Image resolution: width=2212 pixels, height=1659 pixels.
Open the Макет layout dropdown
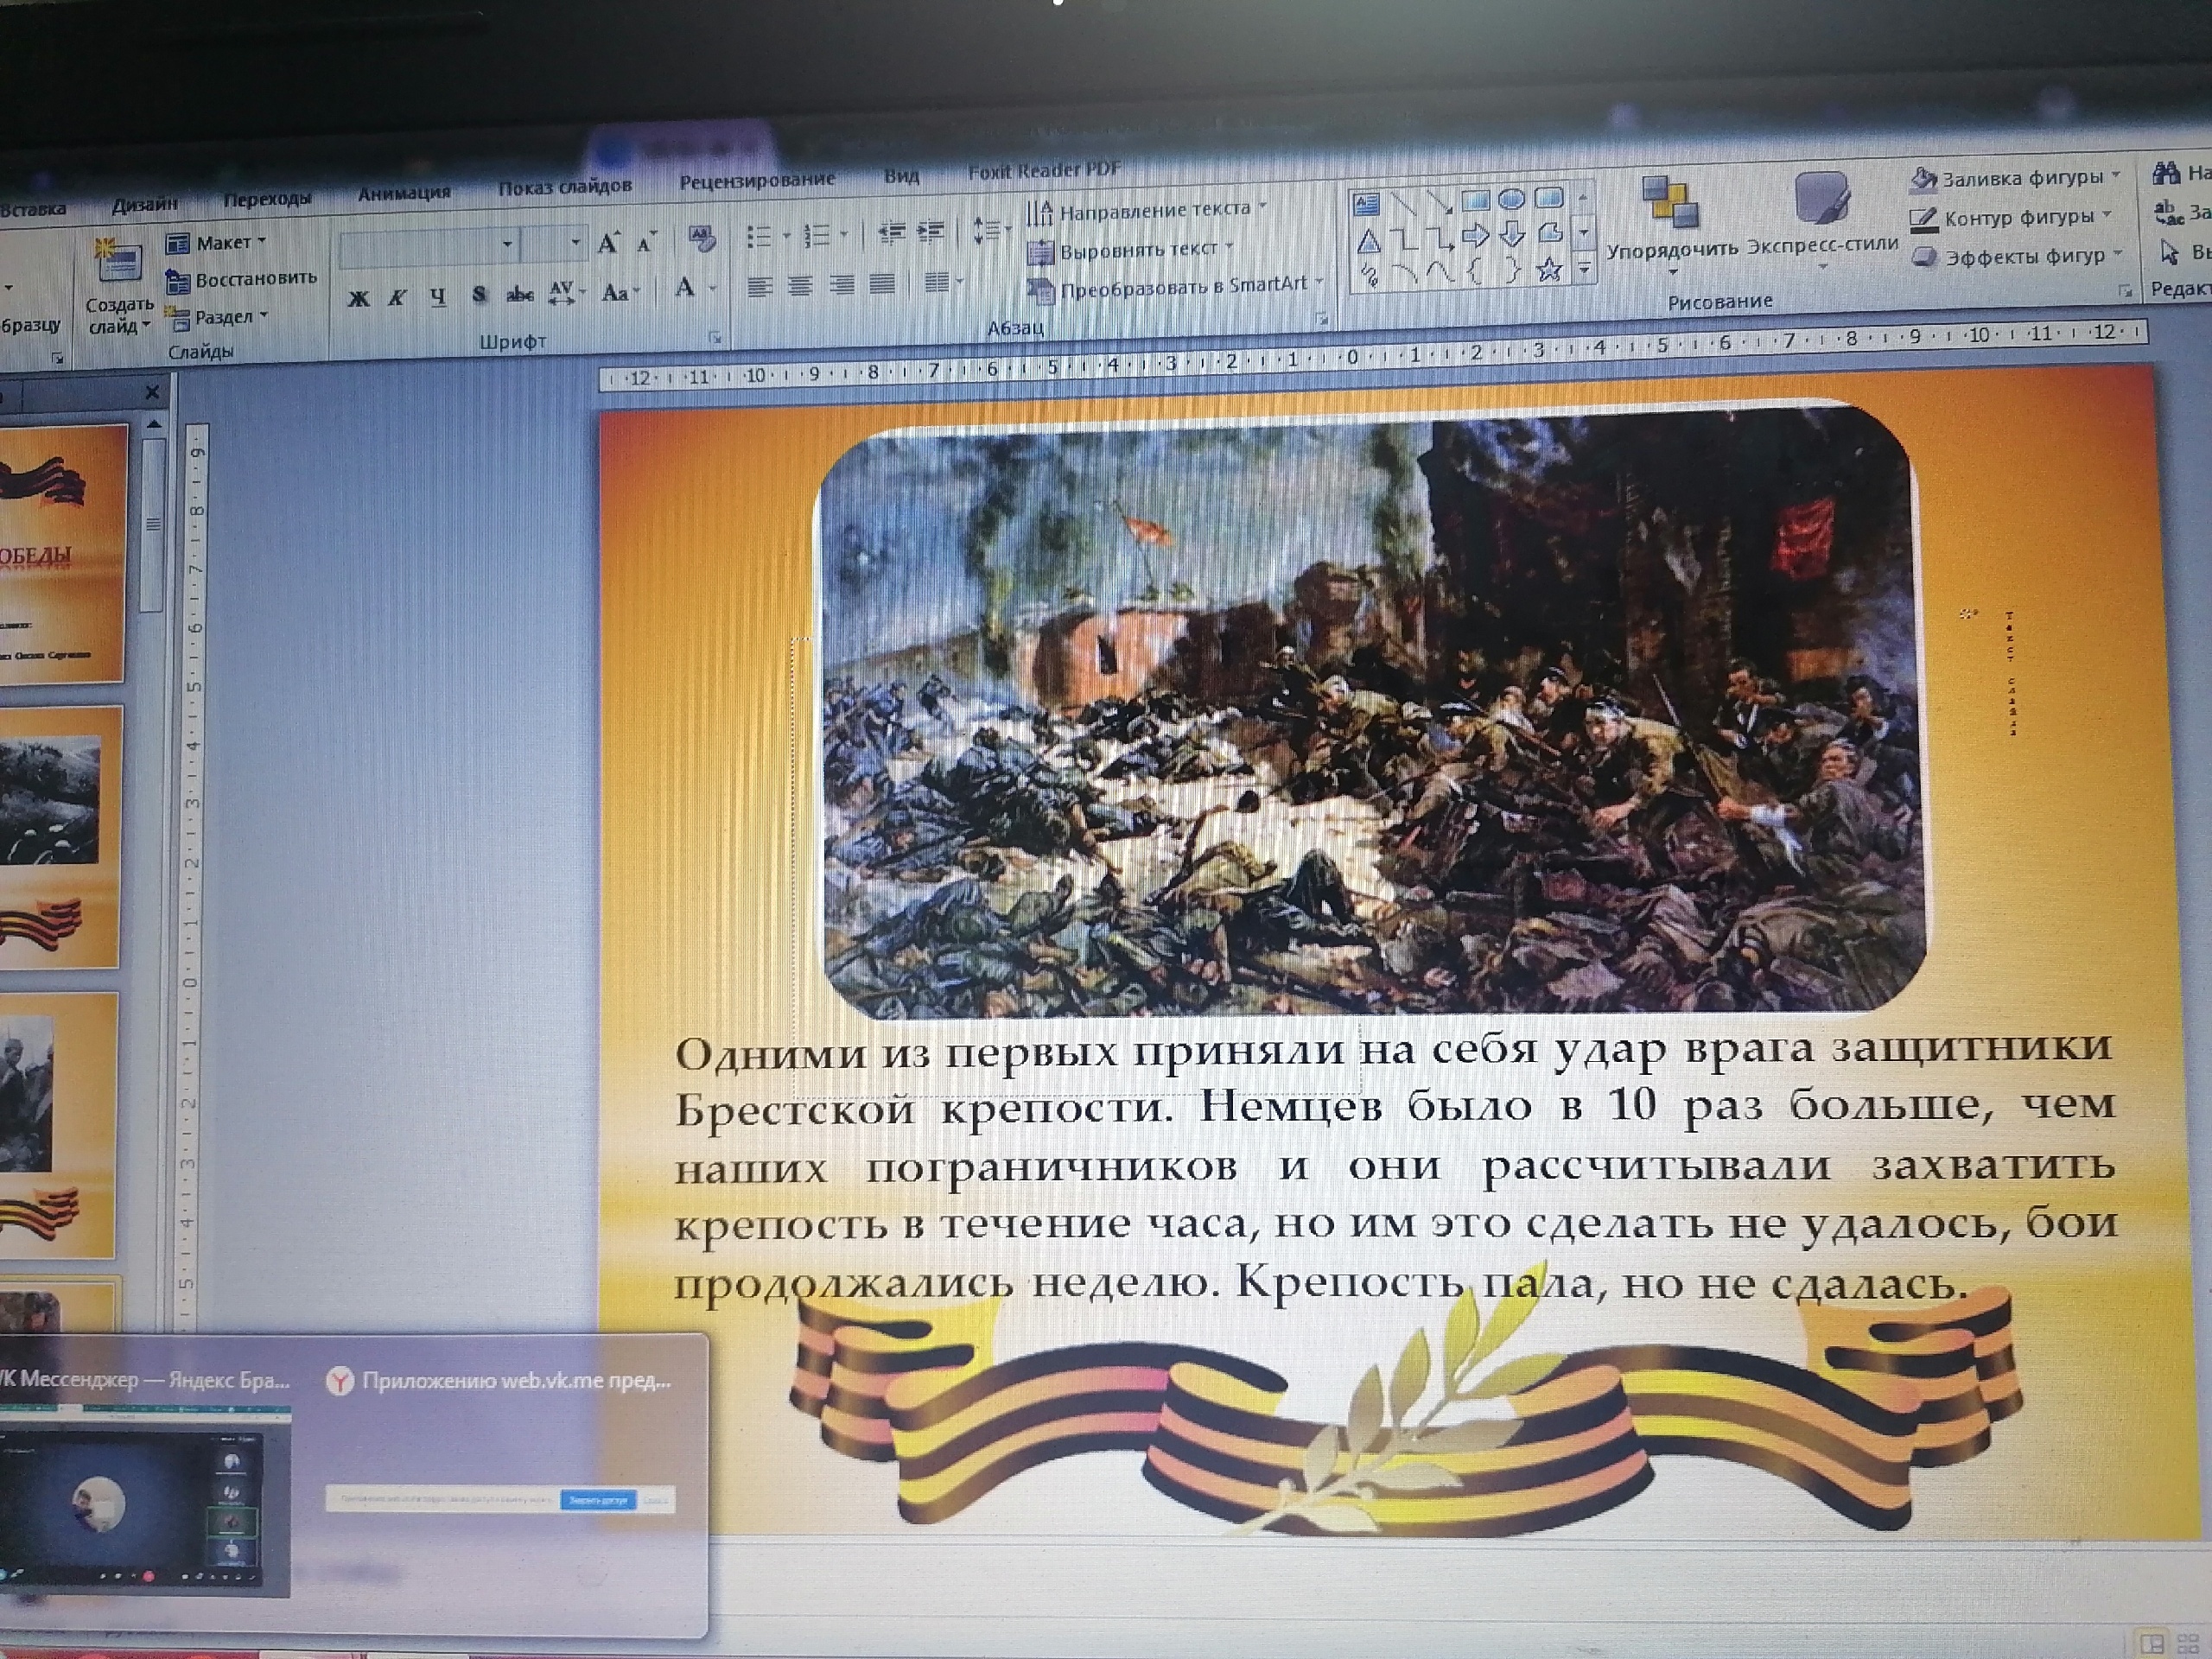[217, 243]
